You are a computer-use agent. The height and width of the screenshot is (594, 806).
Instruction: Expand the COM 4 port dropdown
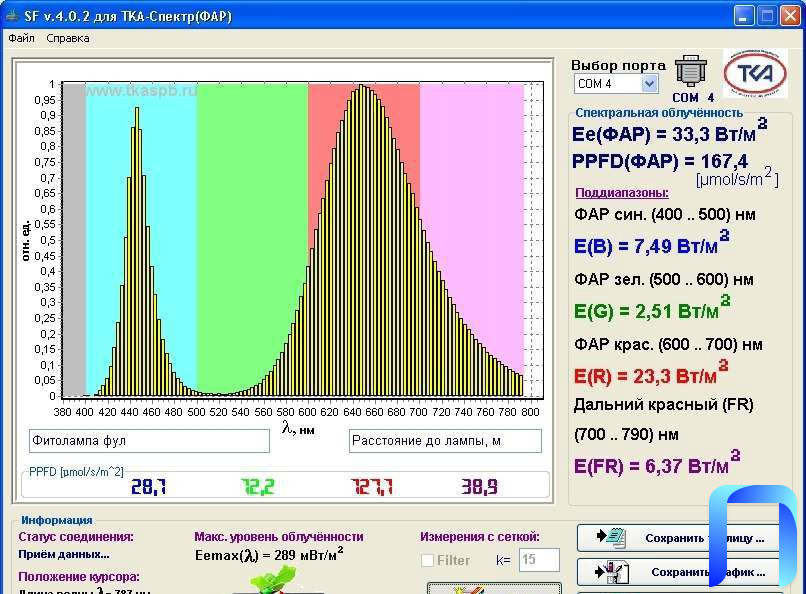click(649, 84)
